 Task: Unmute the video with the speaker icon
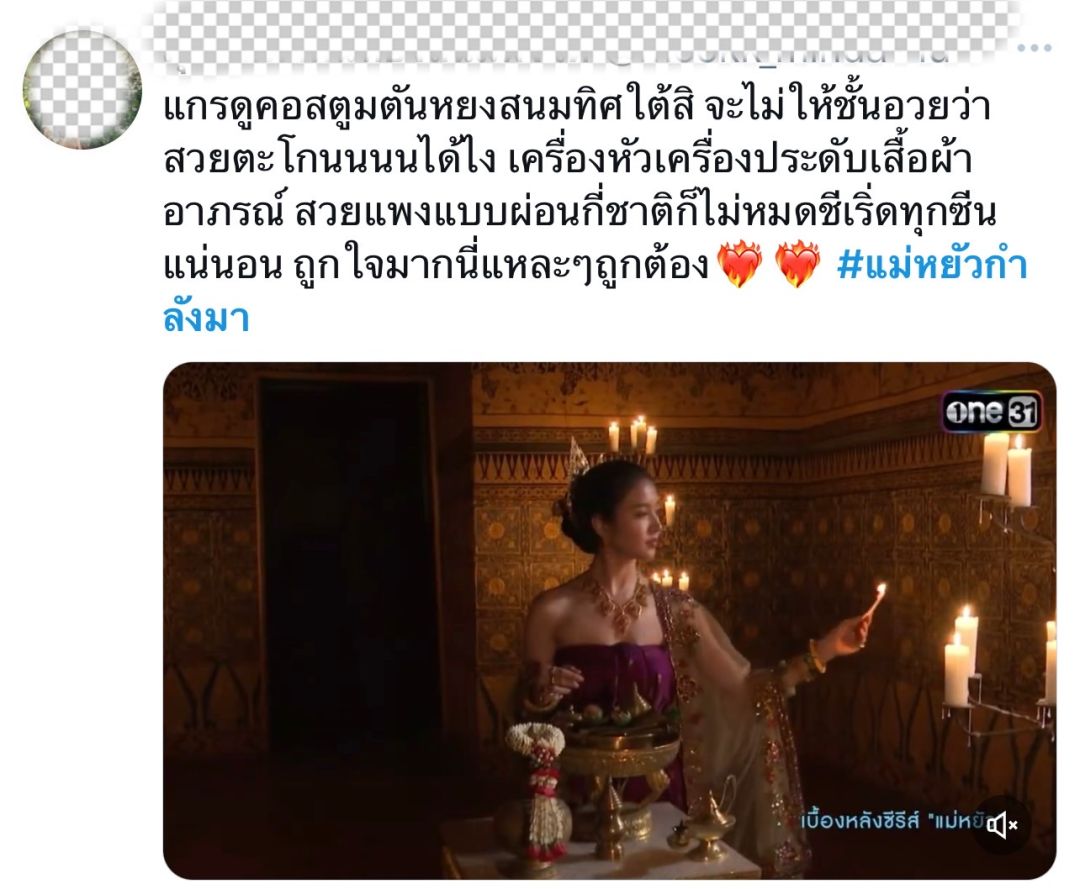1003,824
